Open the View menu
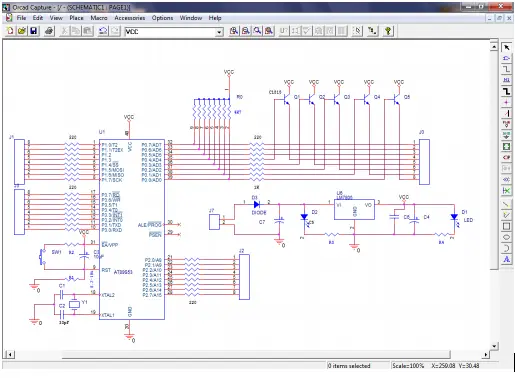The image size is (515, 378). 56,18
